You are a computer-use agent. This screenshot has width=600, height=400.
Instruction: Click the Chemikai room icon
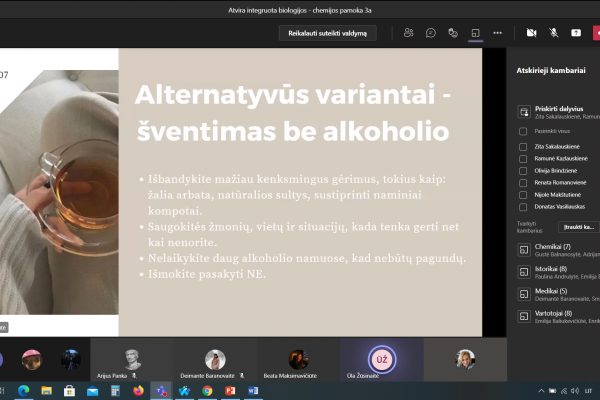[524, 250]
